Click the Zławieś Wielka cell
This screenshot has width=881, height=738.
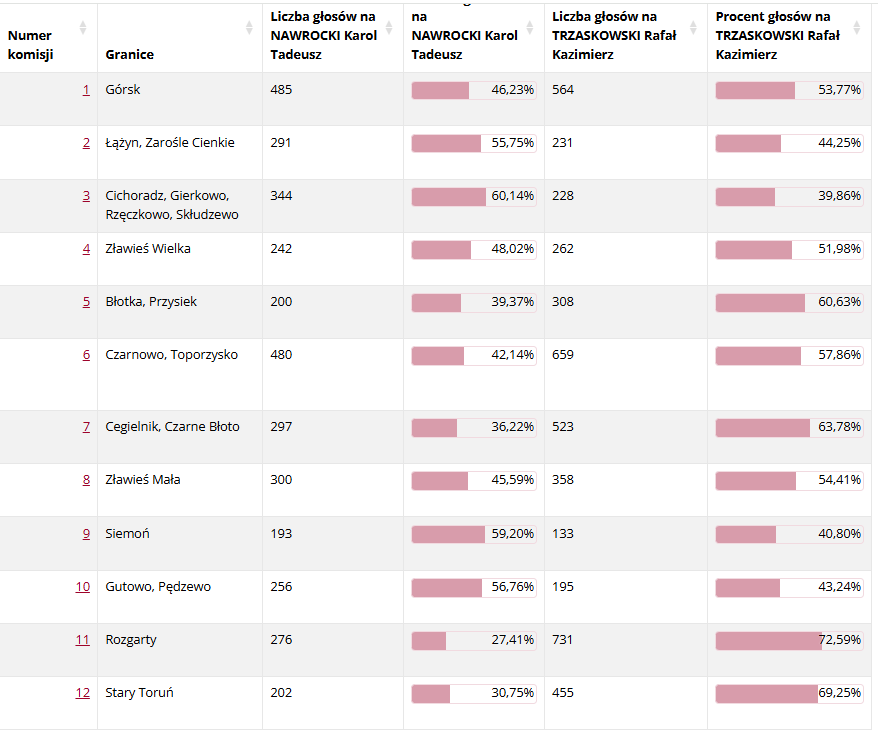pyautogui.click(x=148, y=249)
